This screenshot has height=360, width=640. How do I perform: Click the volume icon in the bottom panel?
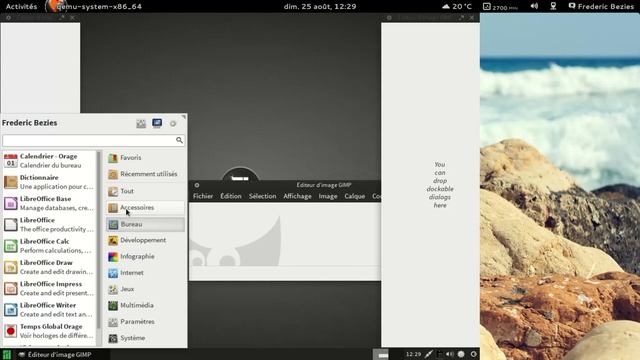[x=450, y=354]
